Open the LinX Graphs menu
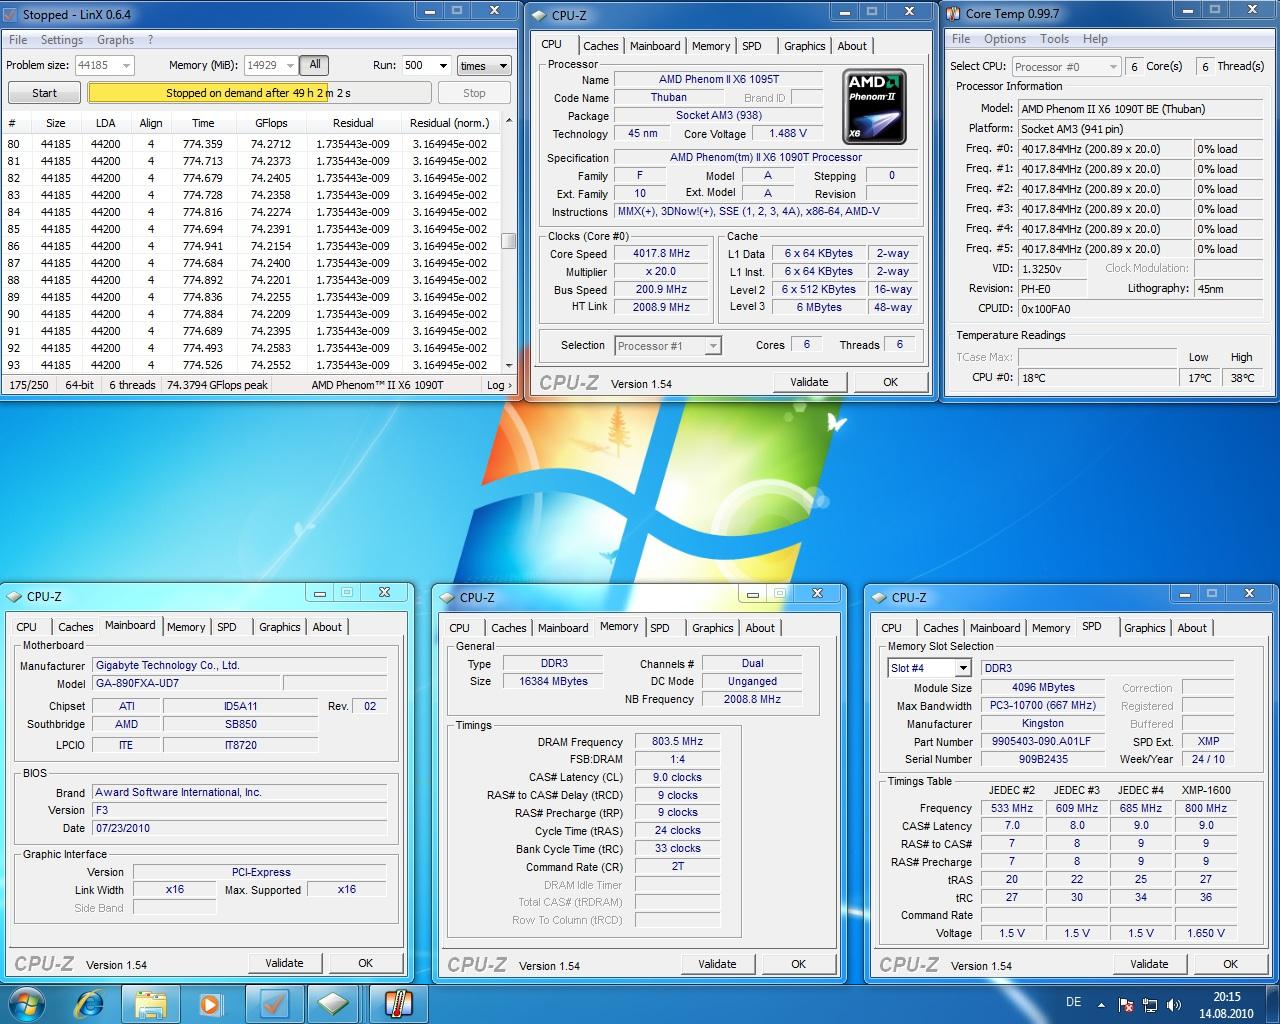Screen dimensions: 1280x1024 [115, 40]
